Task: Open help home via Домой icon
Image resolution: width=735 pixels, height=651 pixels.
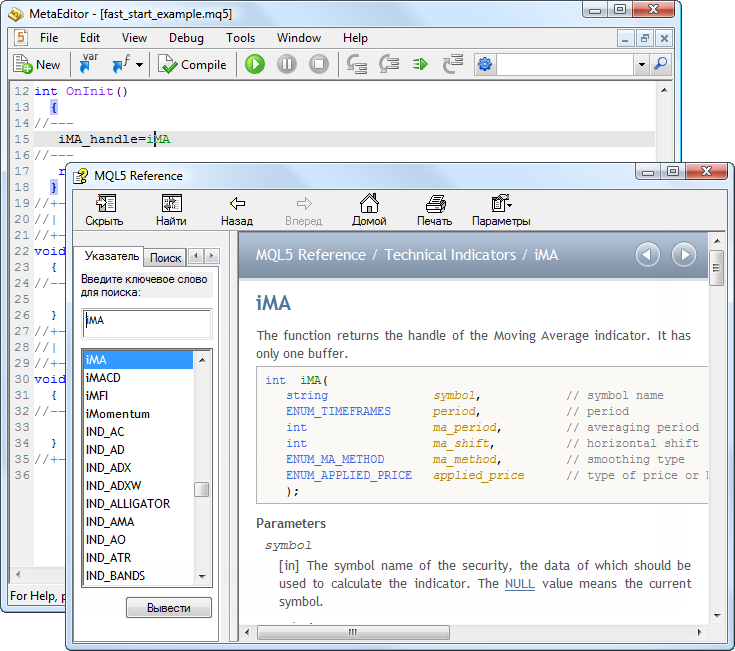Action: pos(369,210)
